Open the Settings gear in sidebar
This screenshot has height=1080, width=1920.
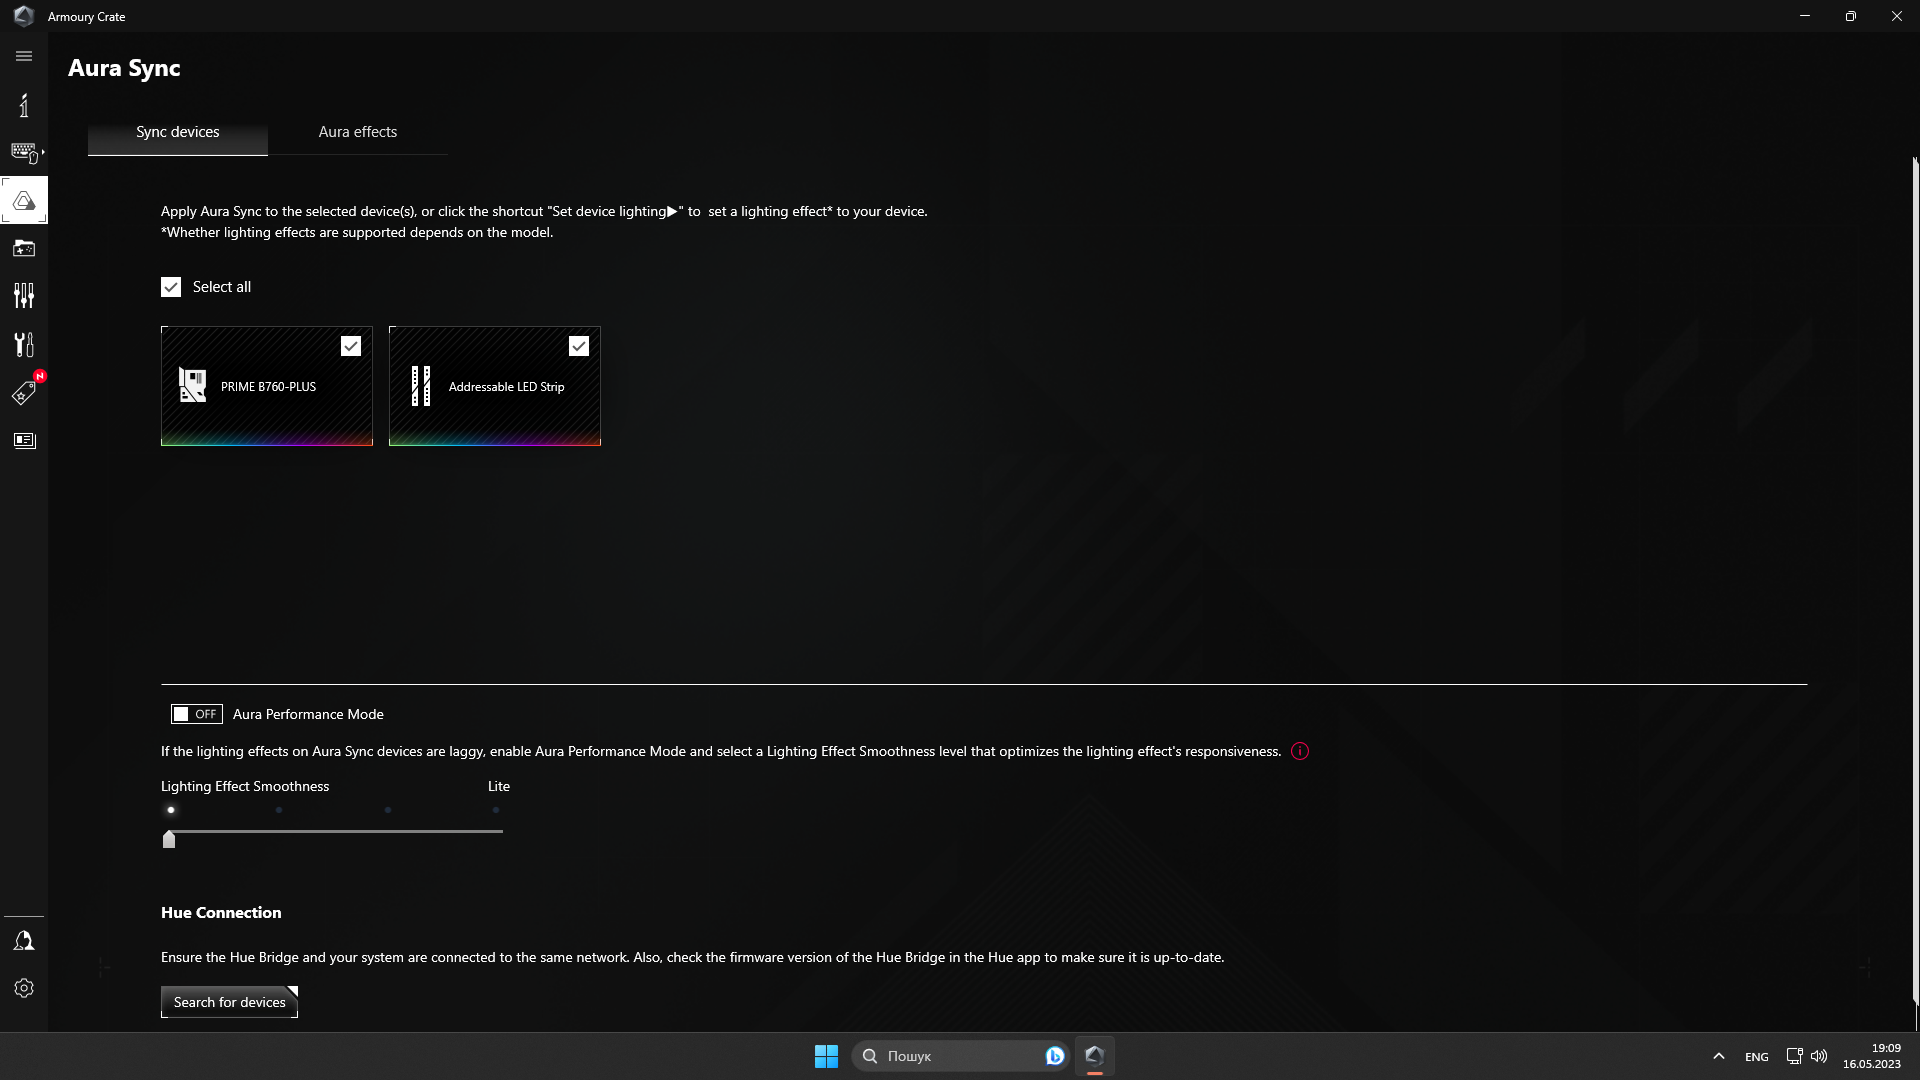click(x=24, y=988)
